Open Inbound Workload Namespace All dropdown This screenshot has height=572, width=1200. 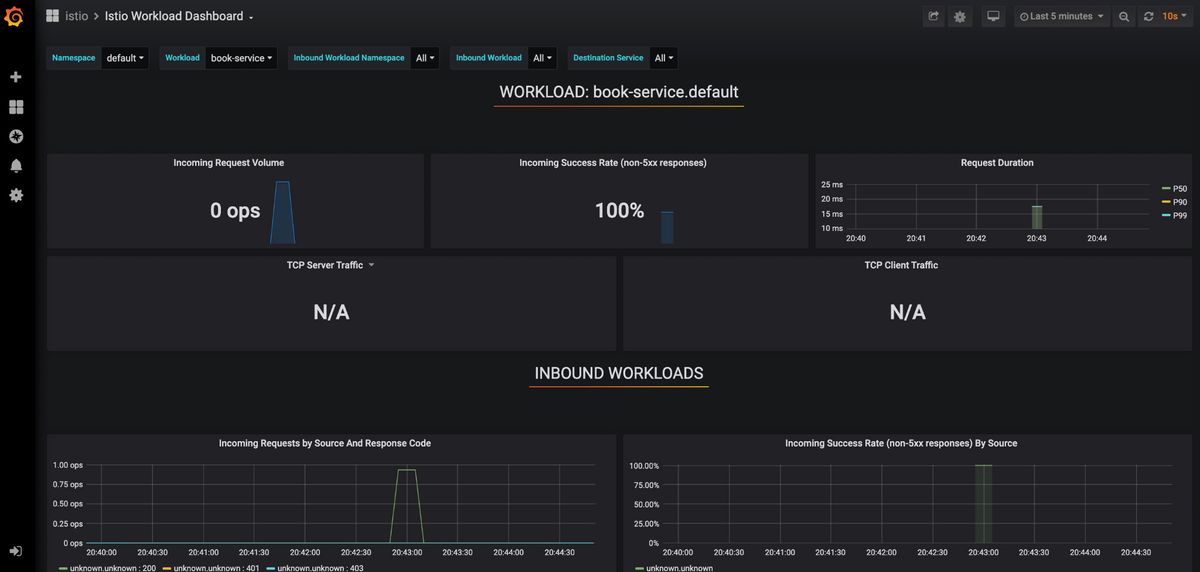(x=425, y=58)
